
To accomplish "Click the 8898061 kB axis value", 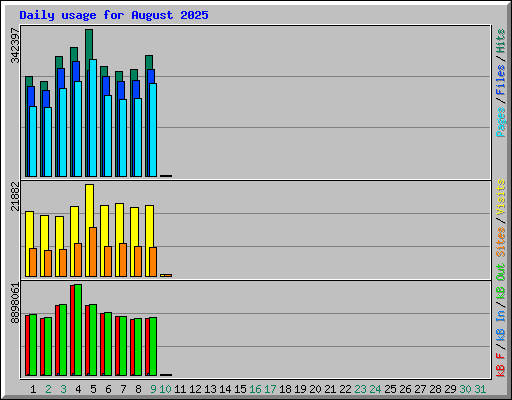I will pos(15,303).
